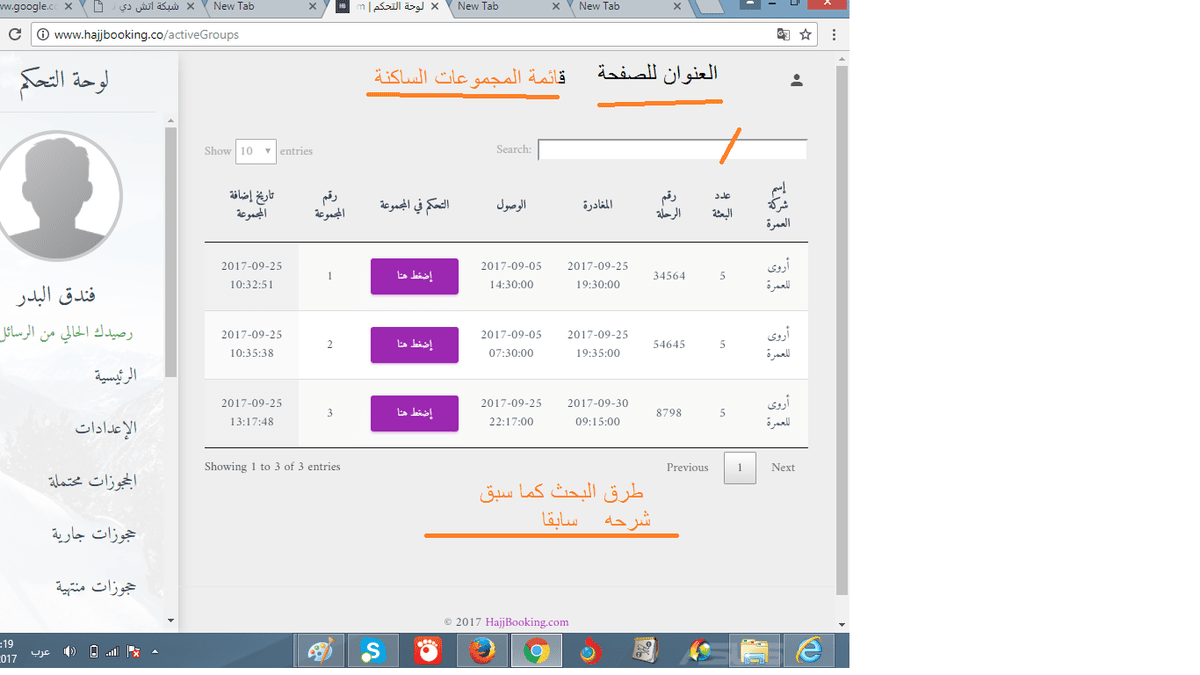Click the Google Translate icon in the address bar
Viewport: 1200px width, 675px height.
click(782, 33)
